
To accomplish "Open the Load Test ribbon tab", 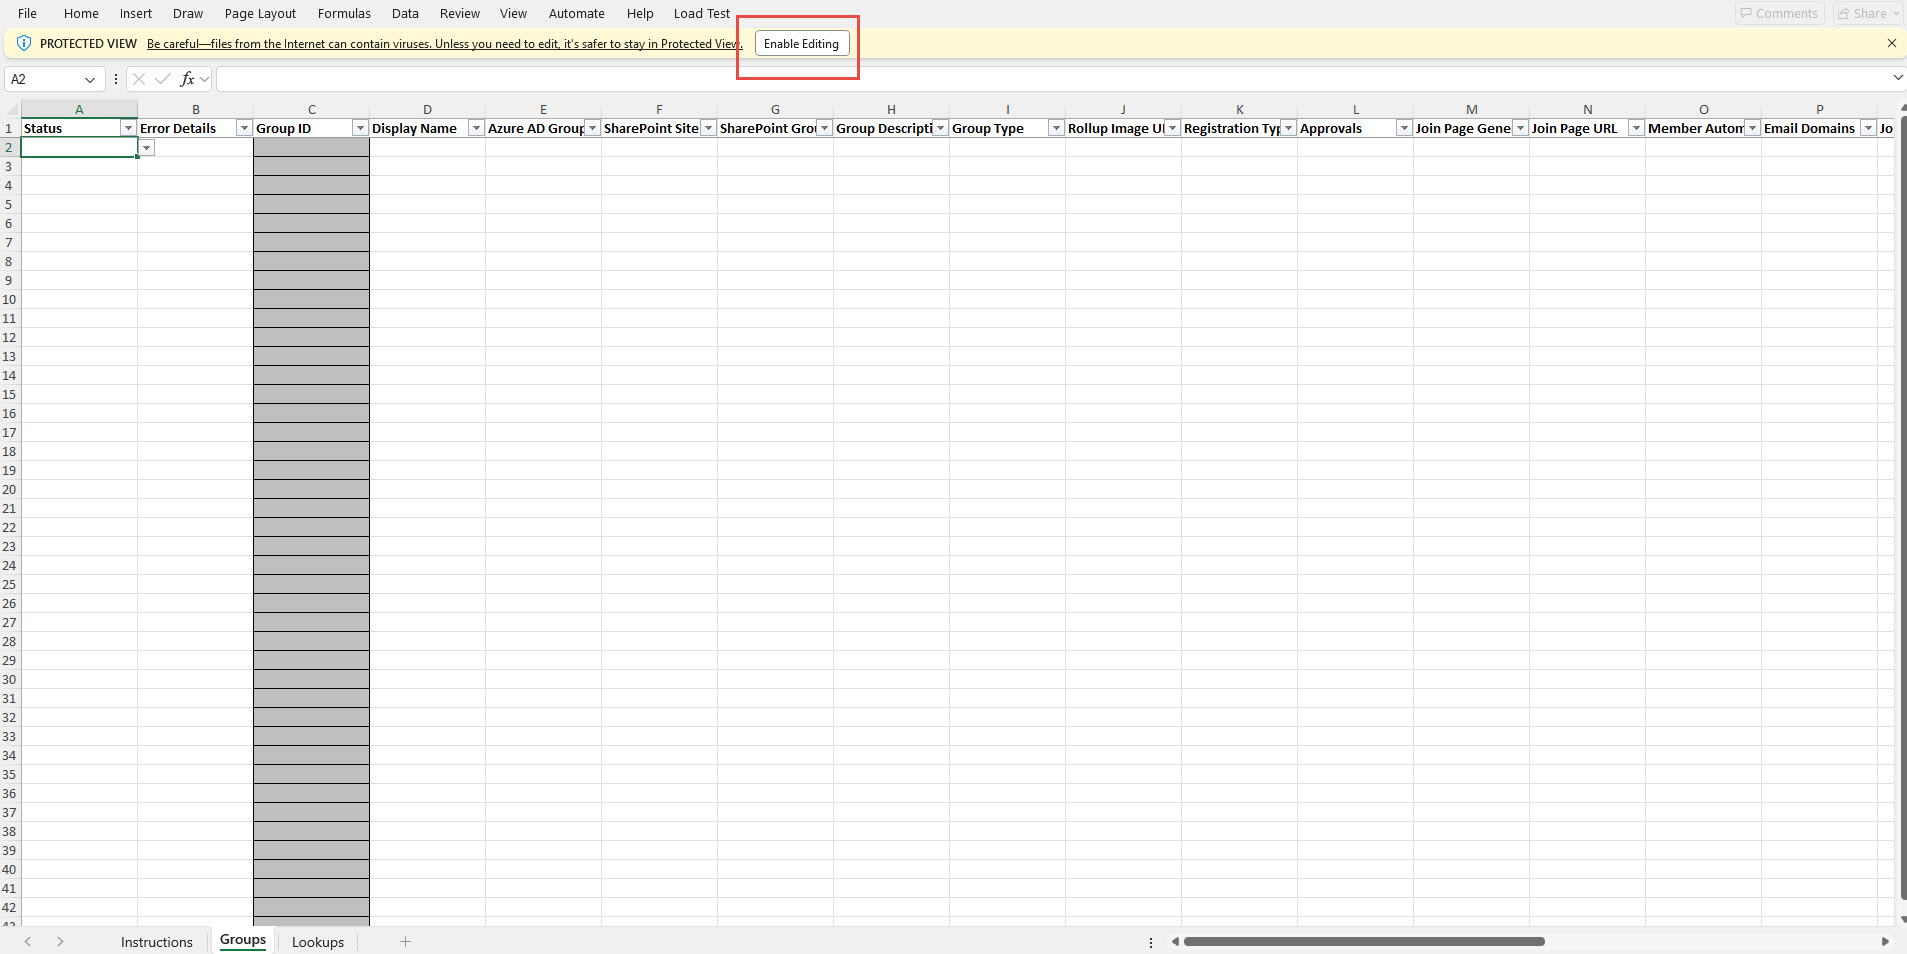I will [x=702, y=13].
